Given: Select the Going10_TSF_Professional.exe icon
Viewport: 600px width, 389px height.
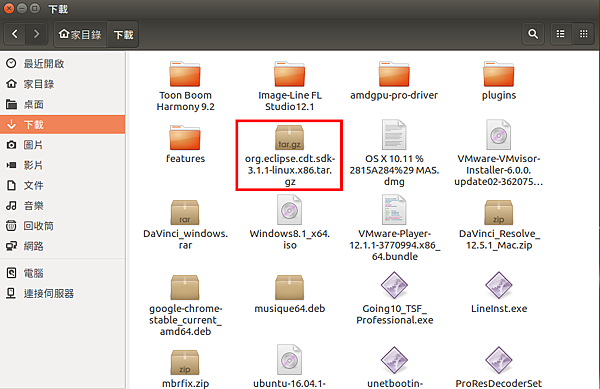Looking at the screenshot, I should tap(394, 285).
